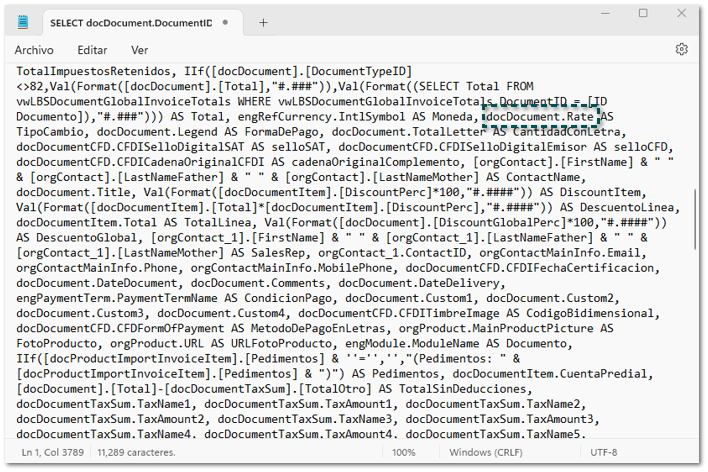This screenshot has width=708, height=472.
Task: Click the UTF-8 encoding status entry
Action: click(x=603, y=452)
